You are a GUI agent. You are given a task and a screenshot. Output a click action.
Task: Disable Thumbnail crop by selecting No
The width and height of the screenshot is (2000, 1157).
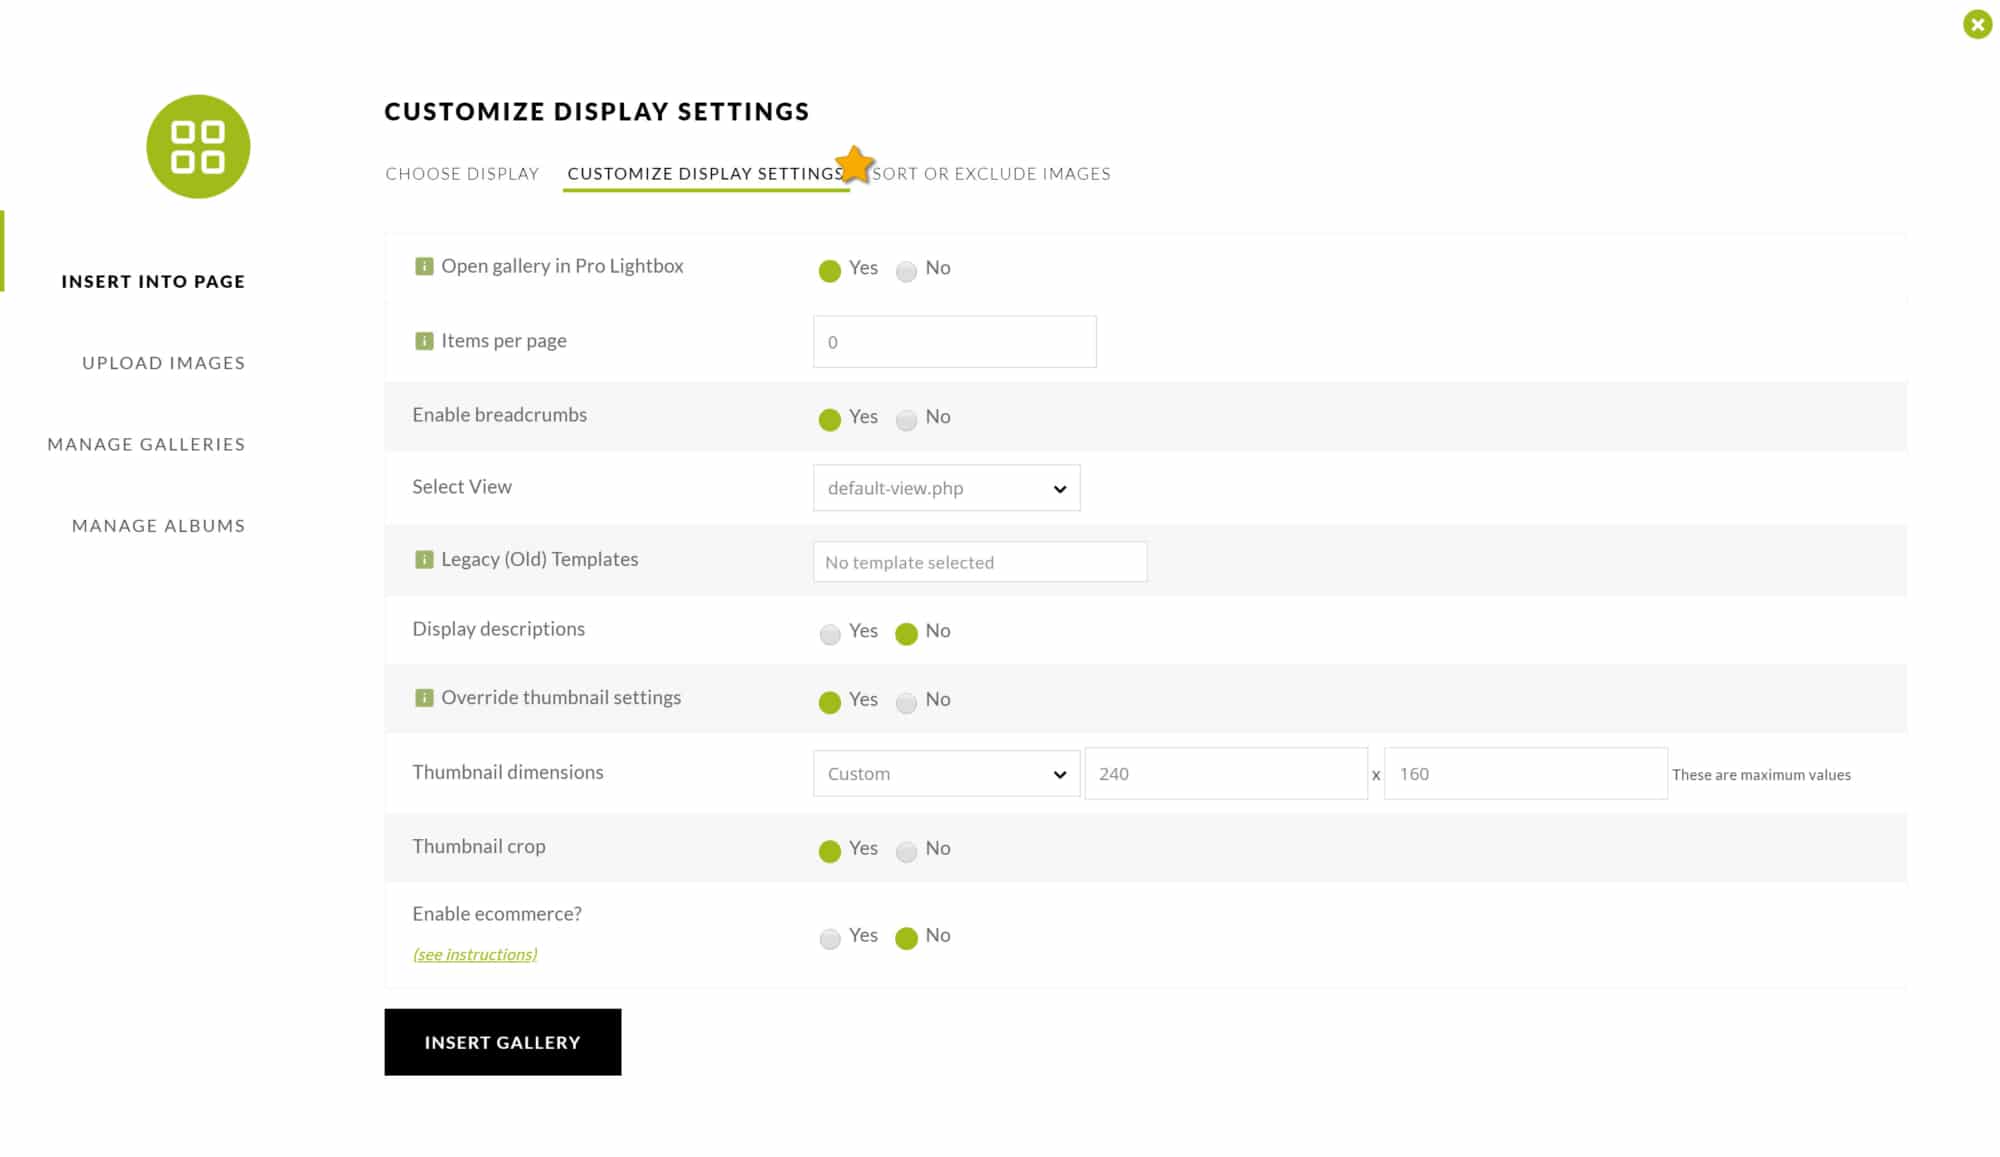906,851
